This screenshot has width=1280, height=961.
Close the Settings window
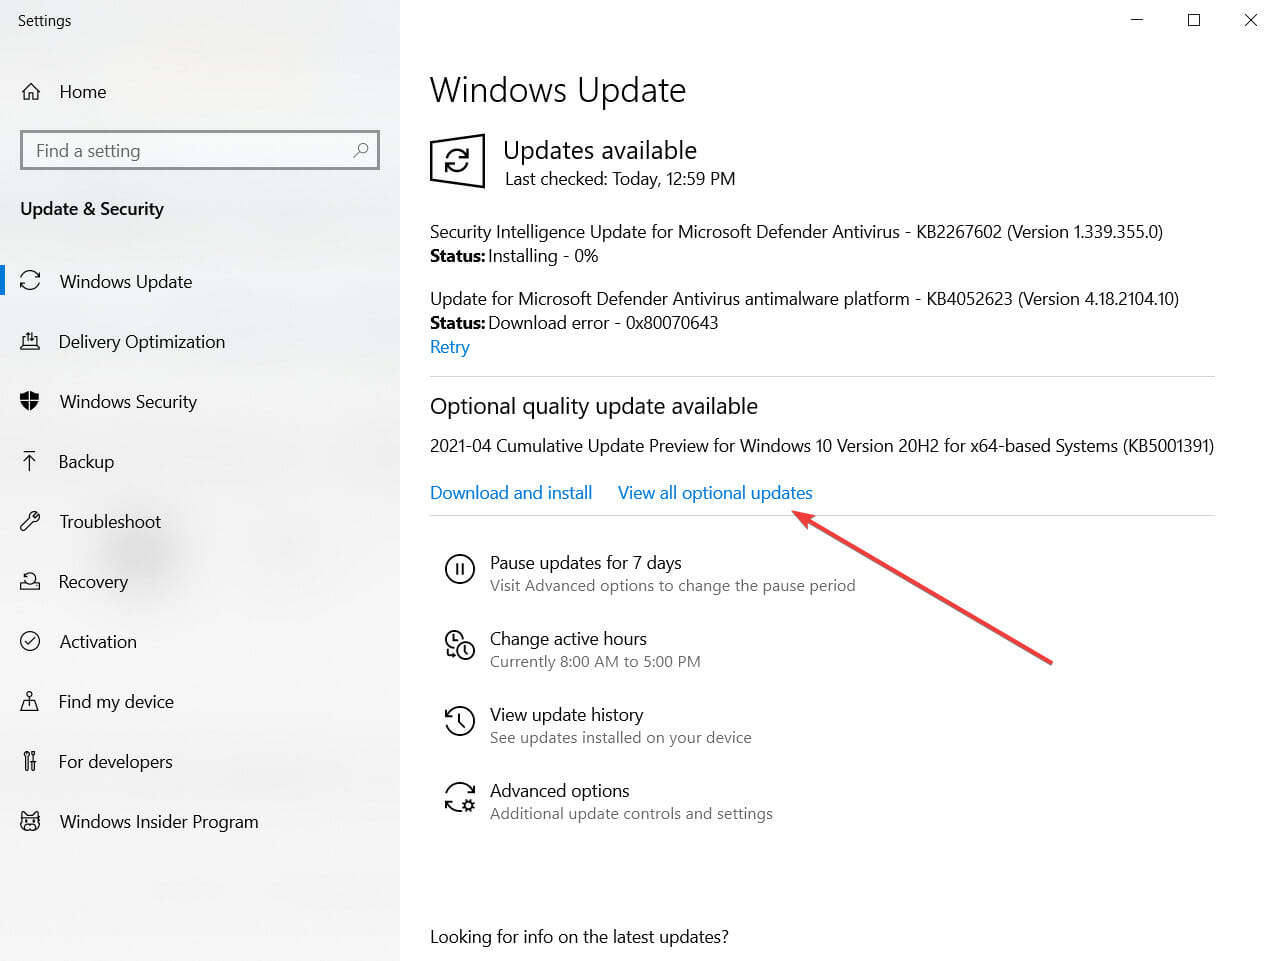coord(1251,20)
